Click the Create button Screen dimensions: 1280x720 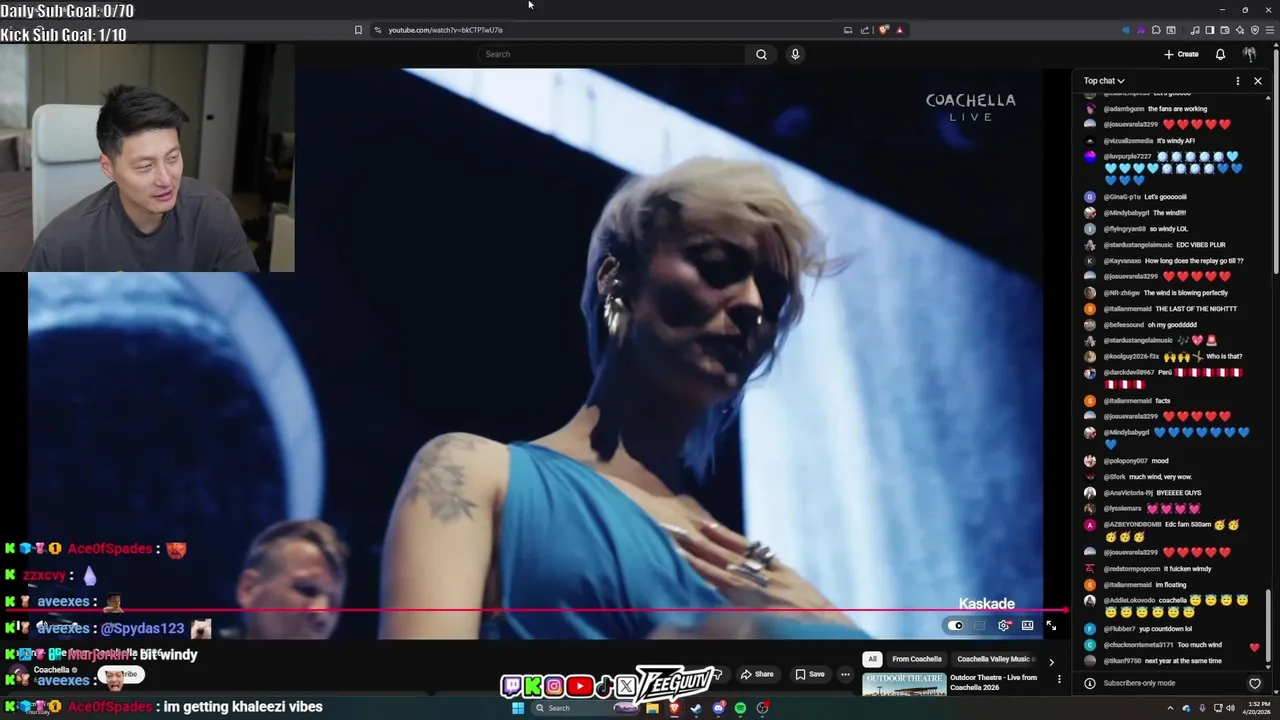[x=1181, y=54]
